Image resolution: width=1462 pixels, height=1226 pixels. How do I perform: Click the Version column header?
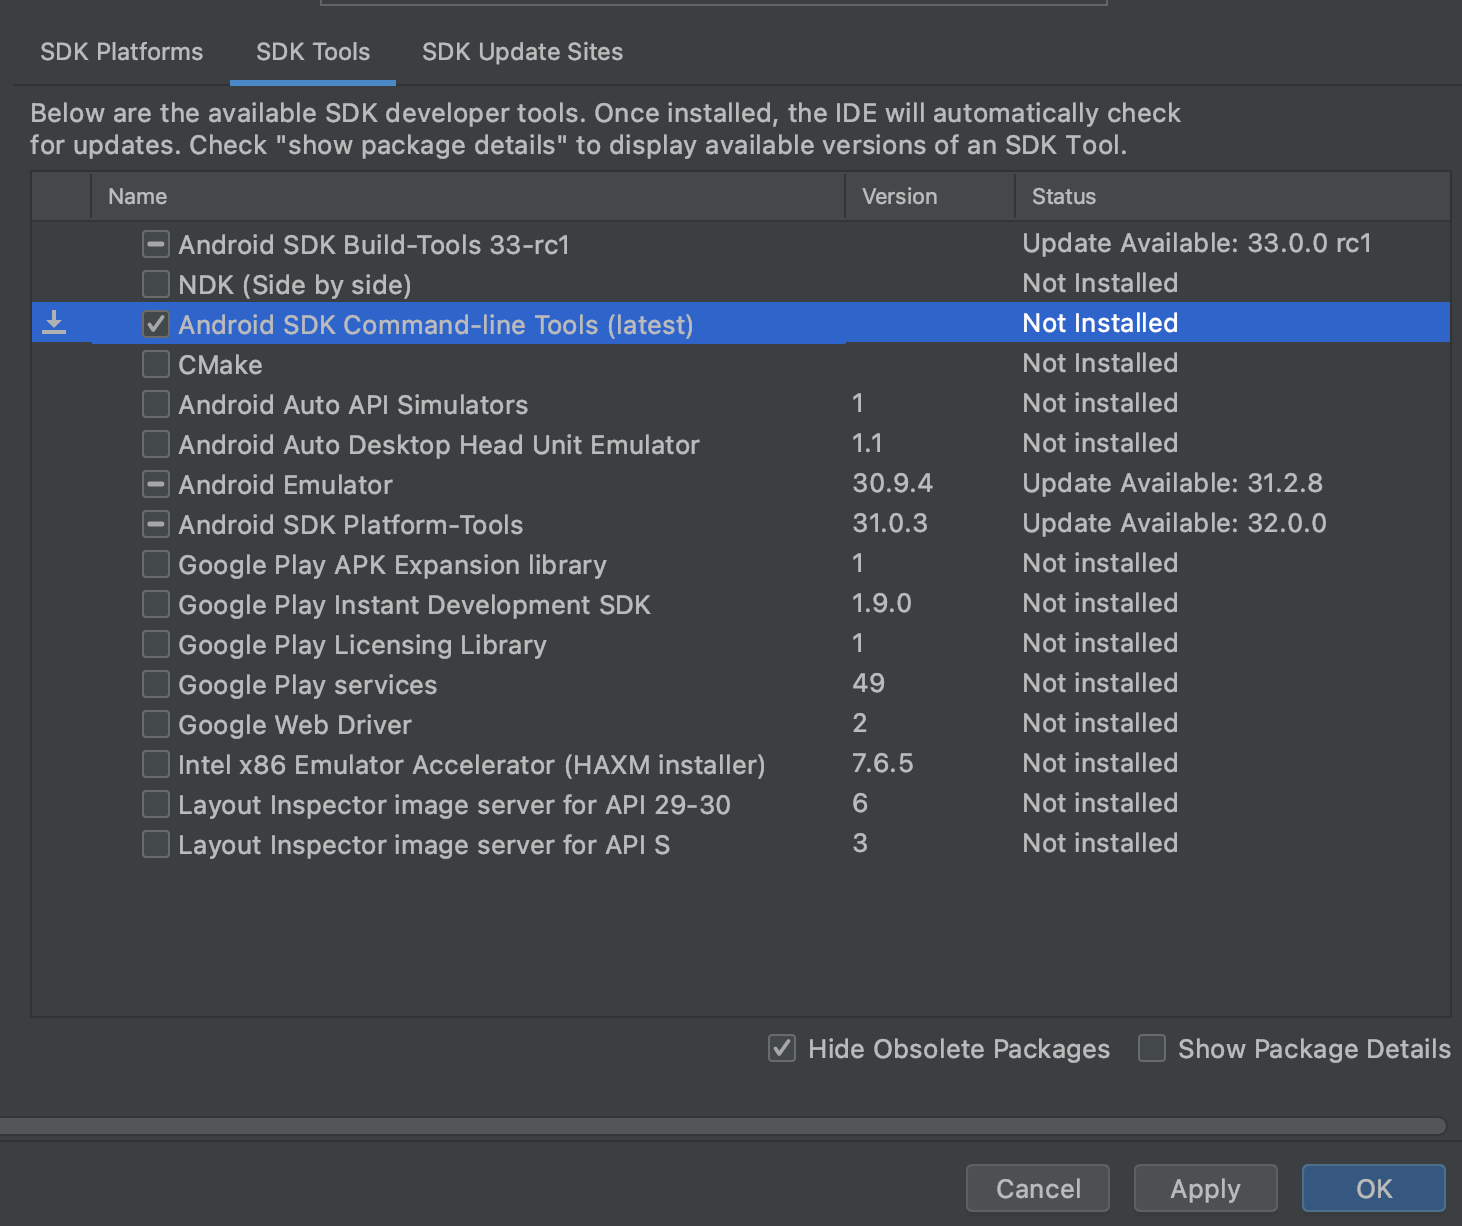[930, 196]
